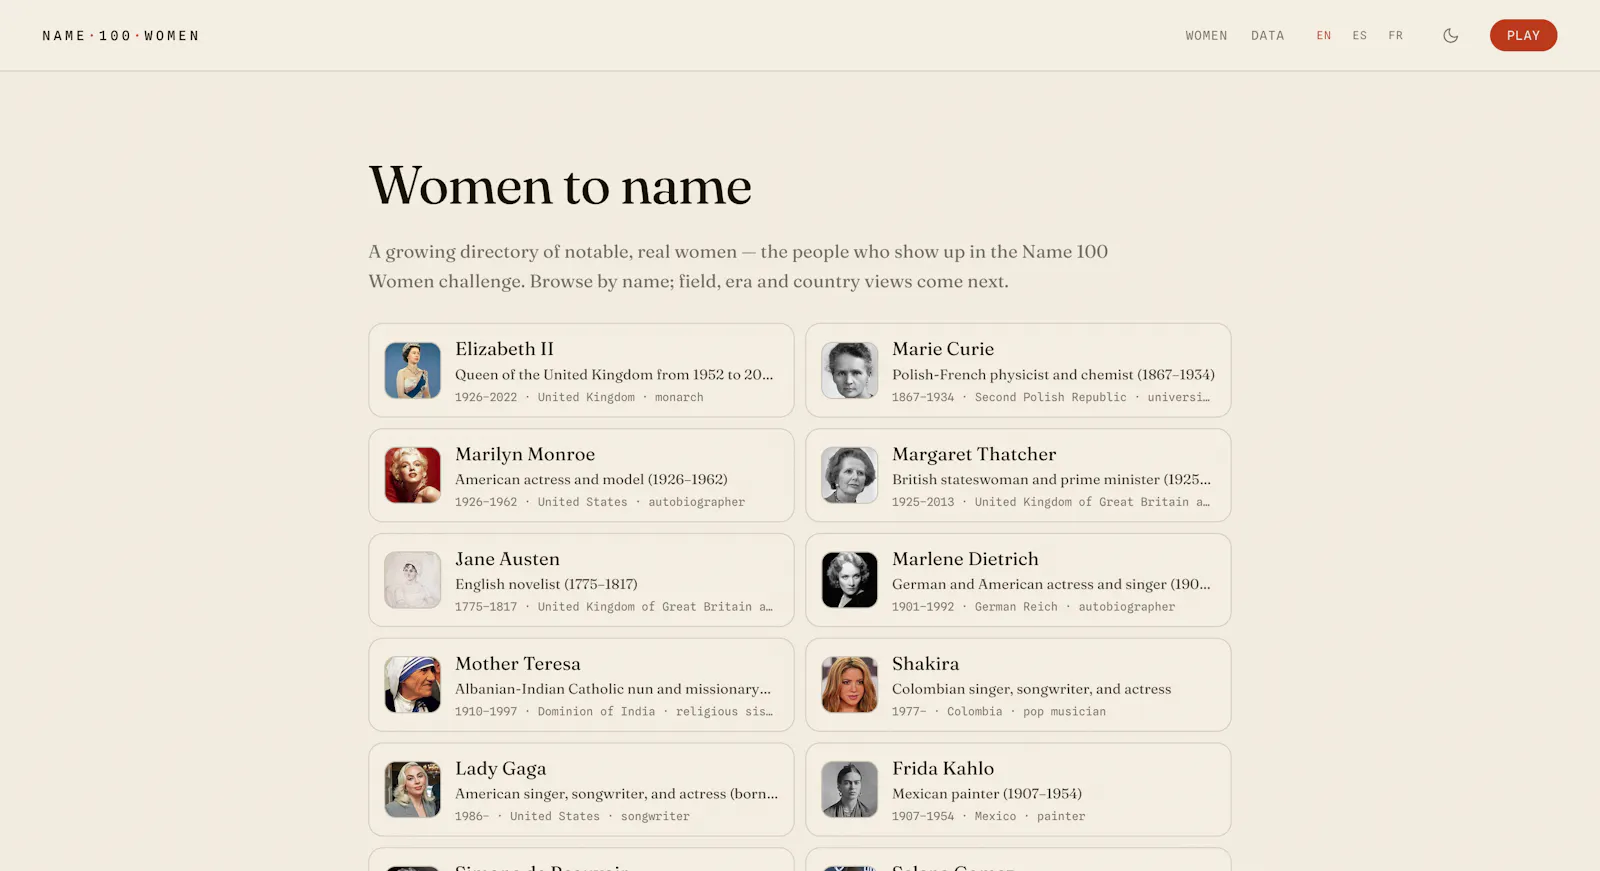Click '1901–1992 · German Reich · autobiographer' line
This screenshot has width=1600, height=871.
coord(1033,607)
